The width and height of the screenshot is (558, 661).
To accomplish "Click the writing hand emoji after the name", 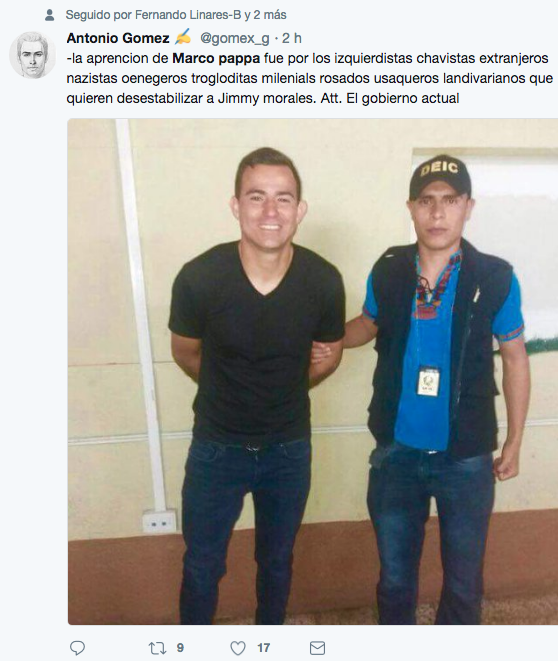I will click(182, 37).
